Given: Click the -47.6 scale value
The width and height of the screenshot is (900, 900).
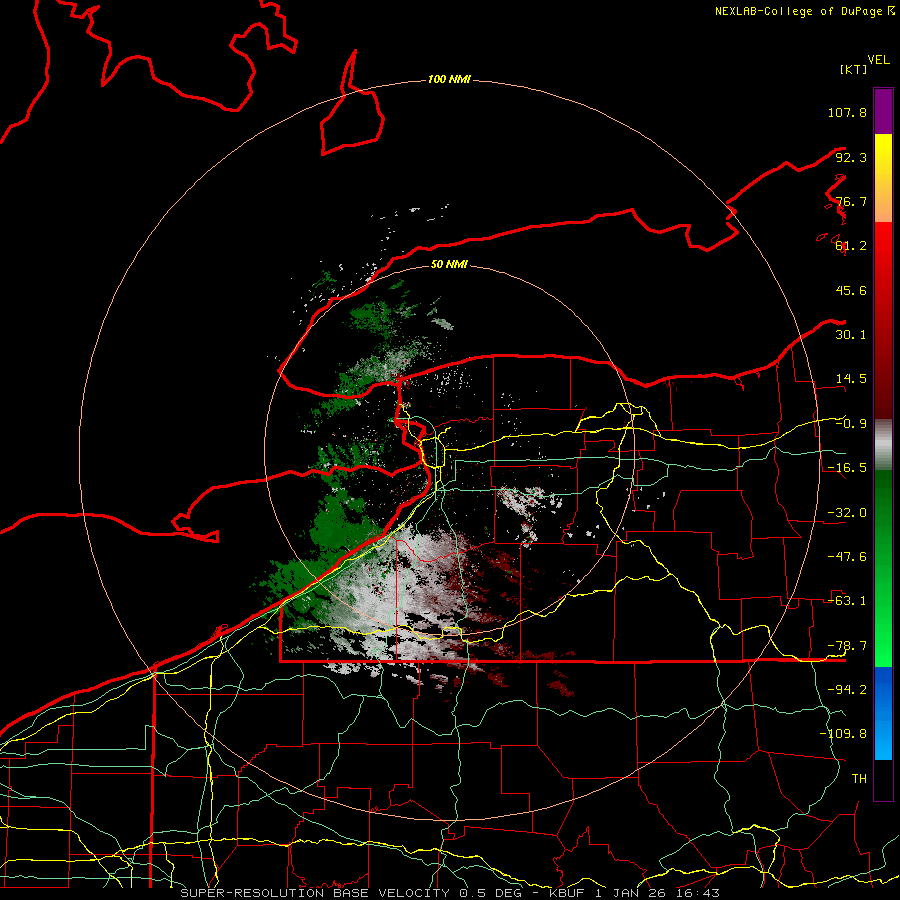Looking at the screenshot, I should [x=847, y=557].
